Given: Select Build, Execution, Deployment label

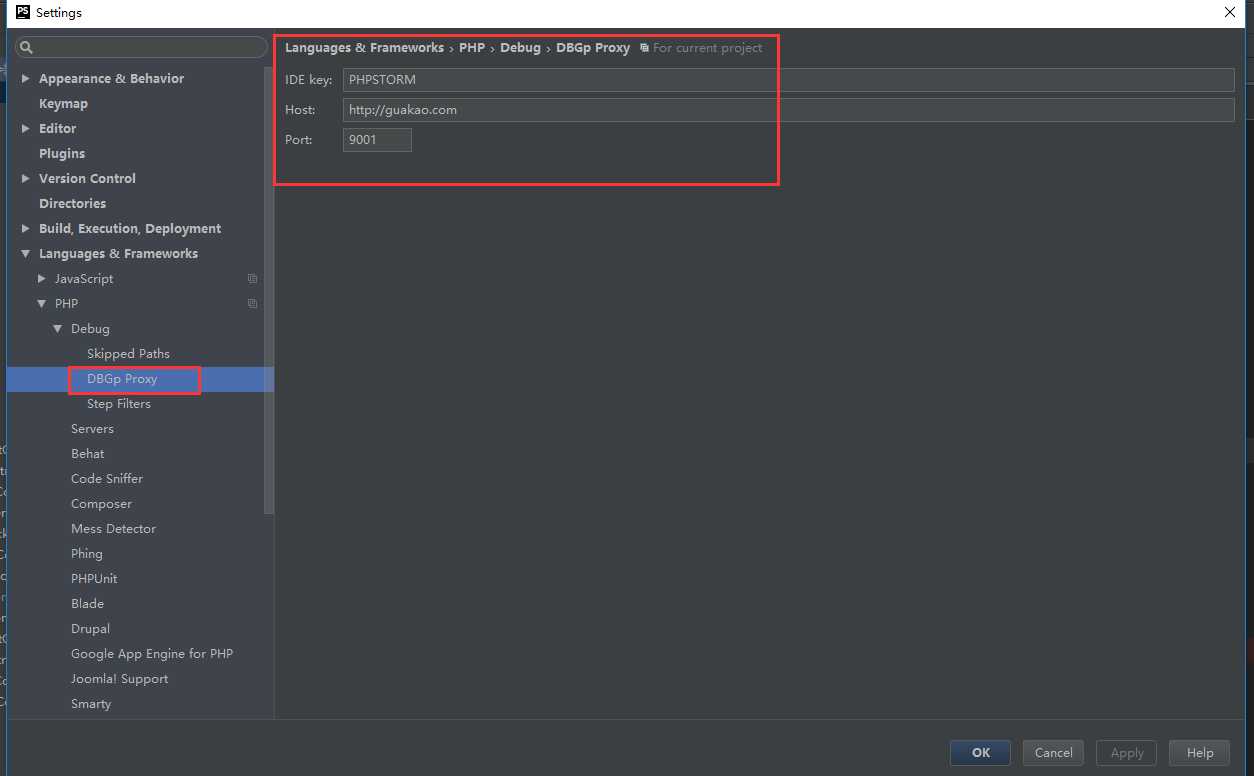Looking at the screenshot, I should pyautogui.click(x=130, y=228).
